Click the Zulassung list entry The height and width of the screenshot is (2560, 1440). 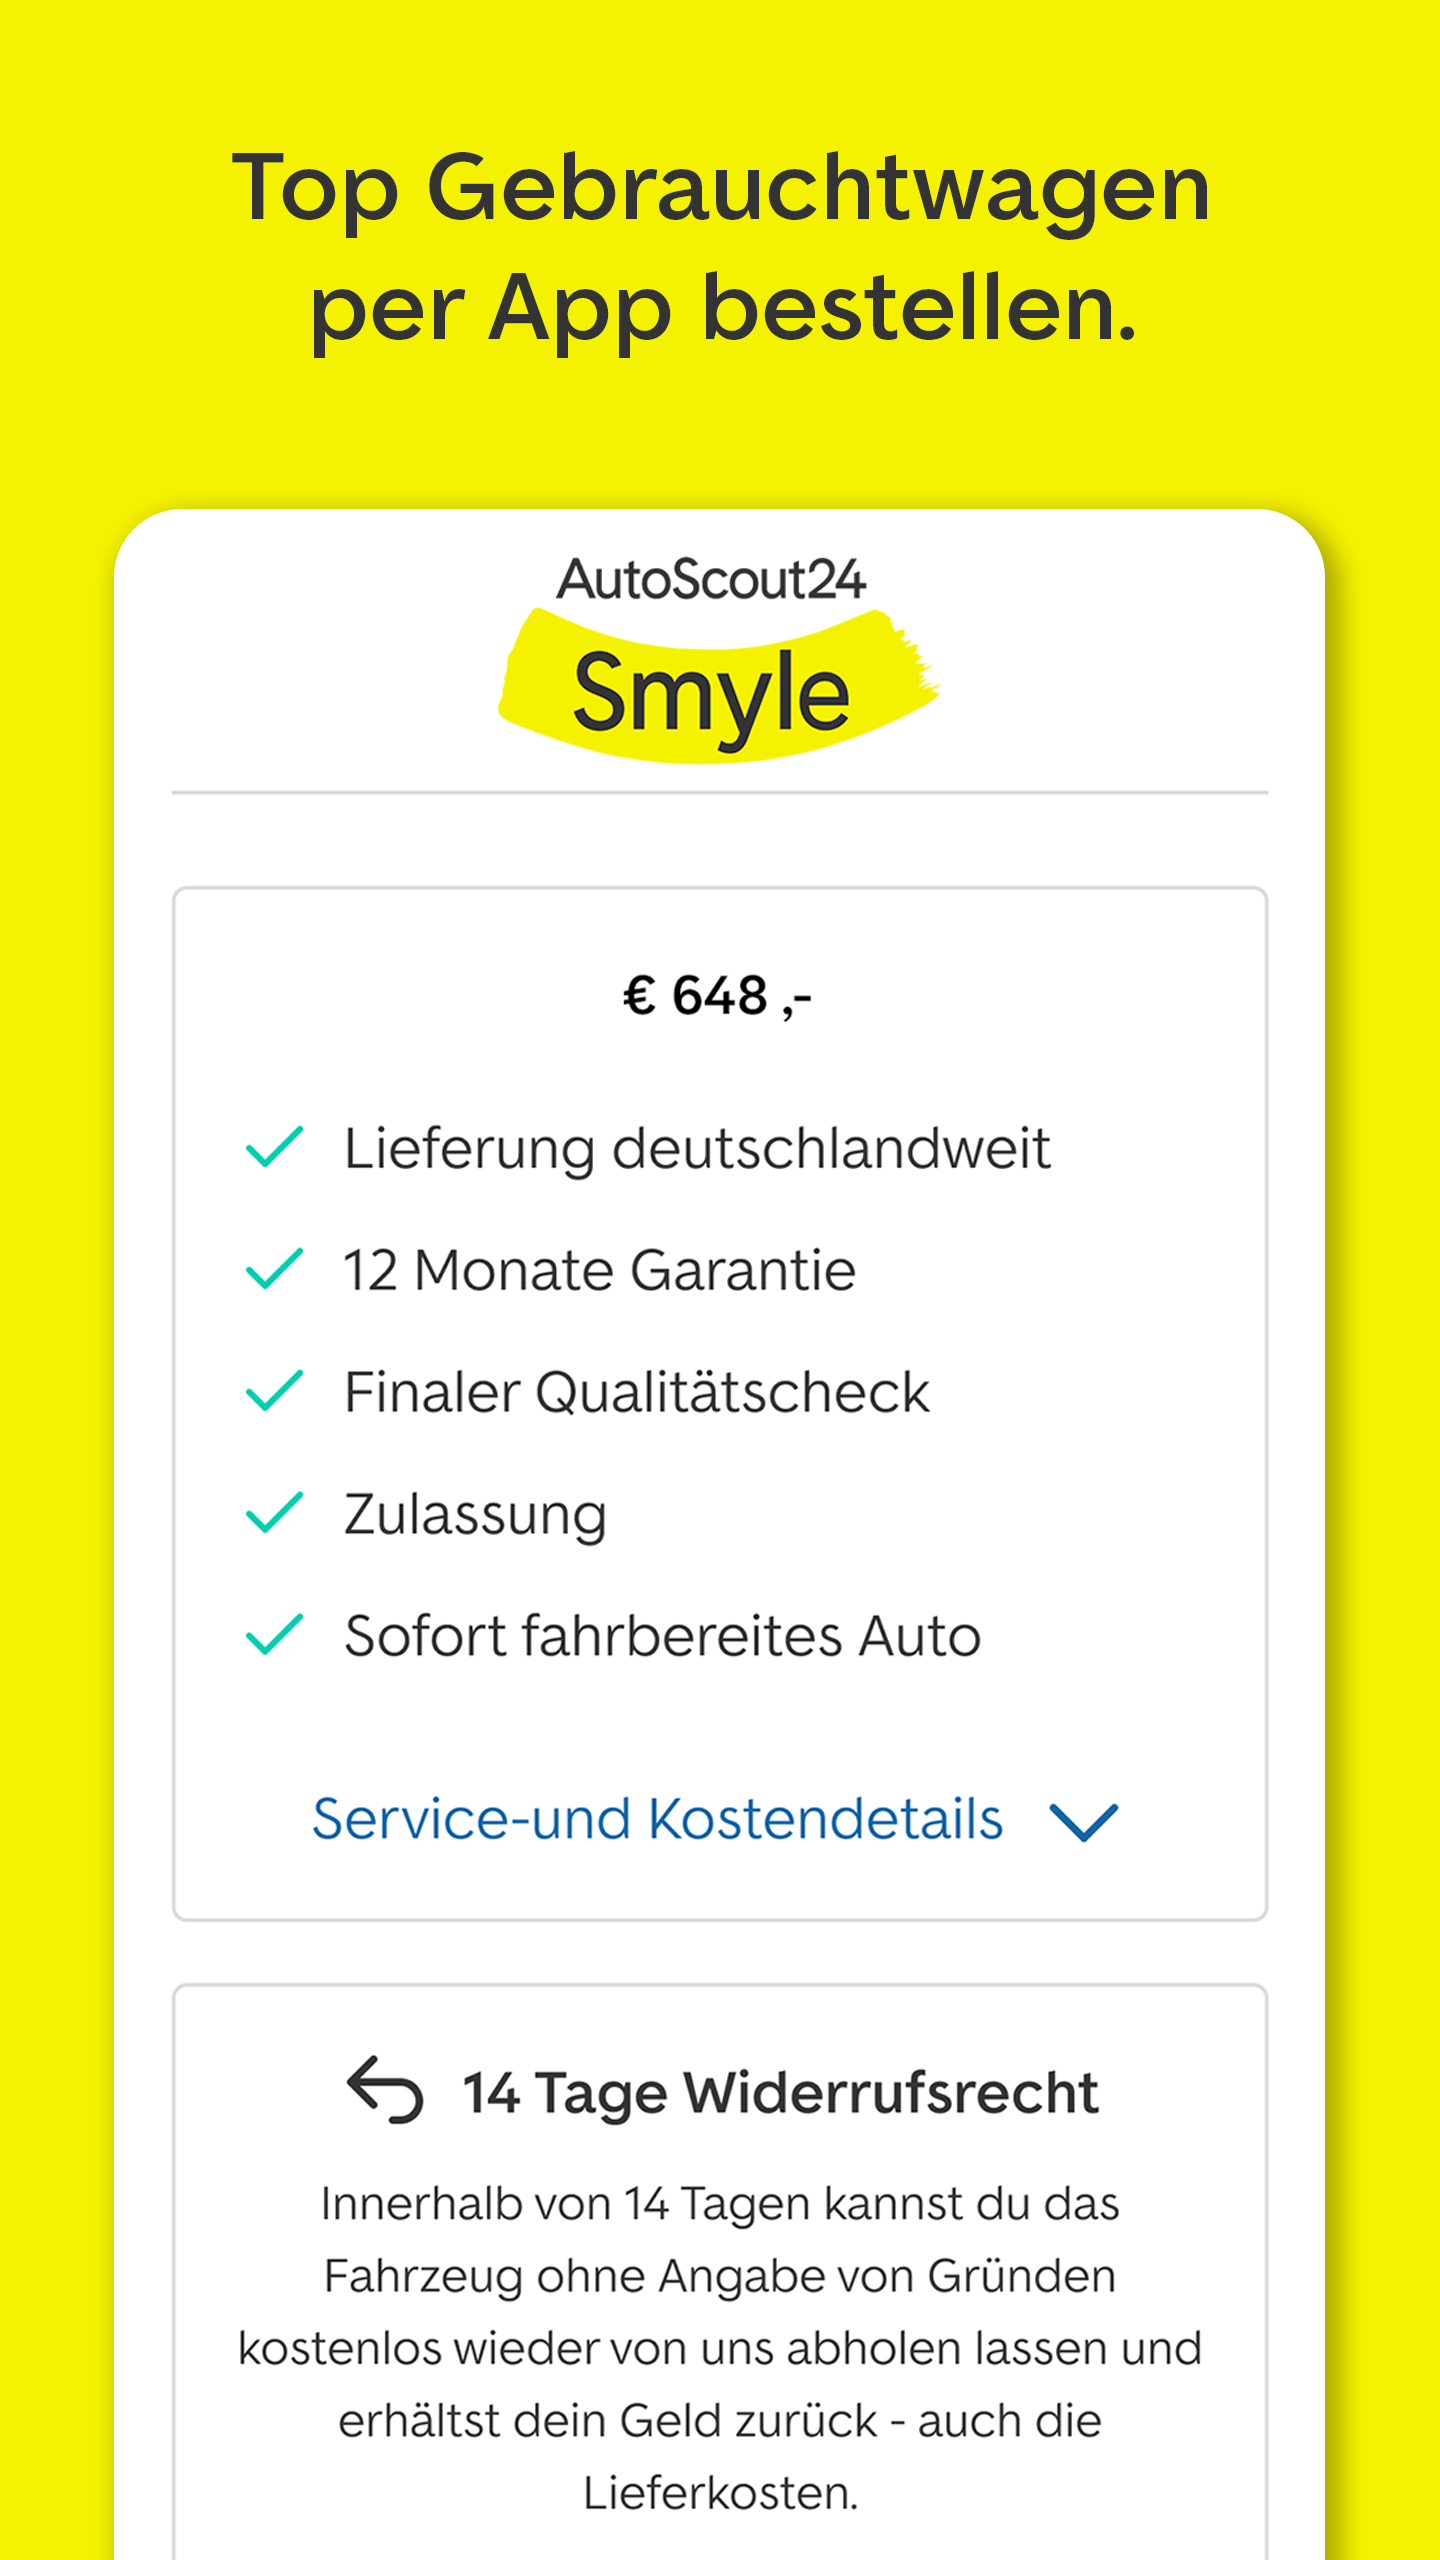[x=475, y=1514]
